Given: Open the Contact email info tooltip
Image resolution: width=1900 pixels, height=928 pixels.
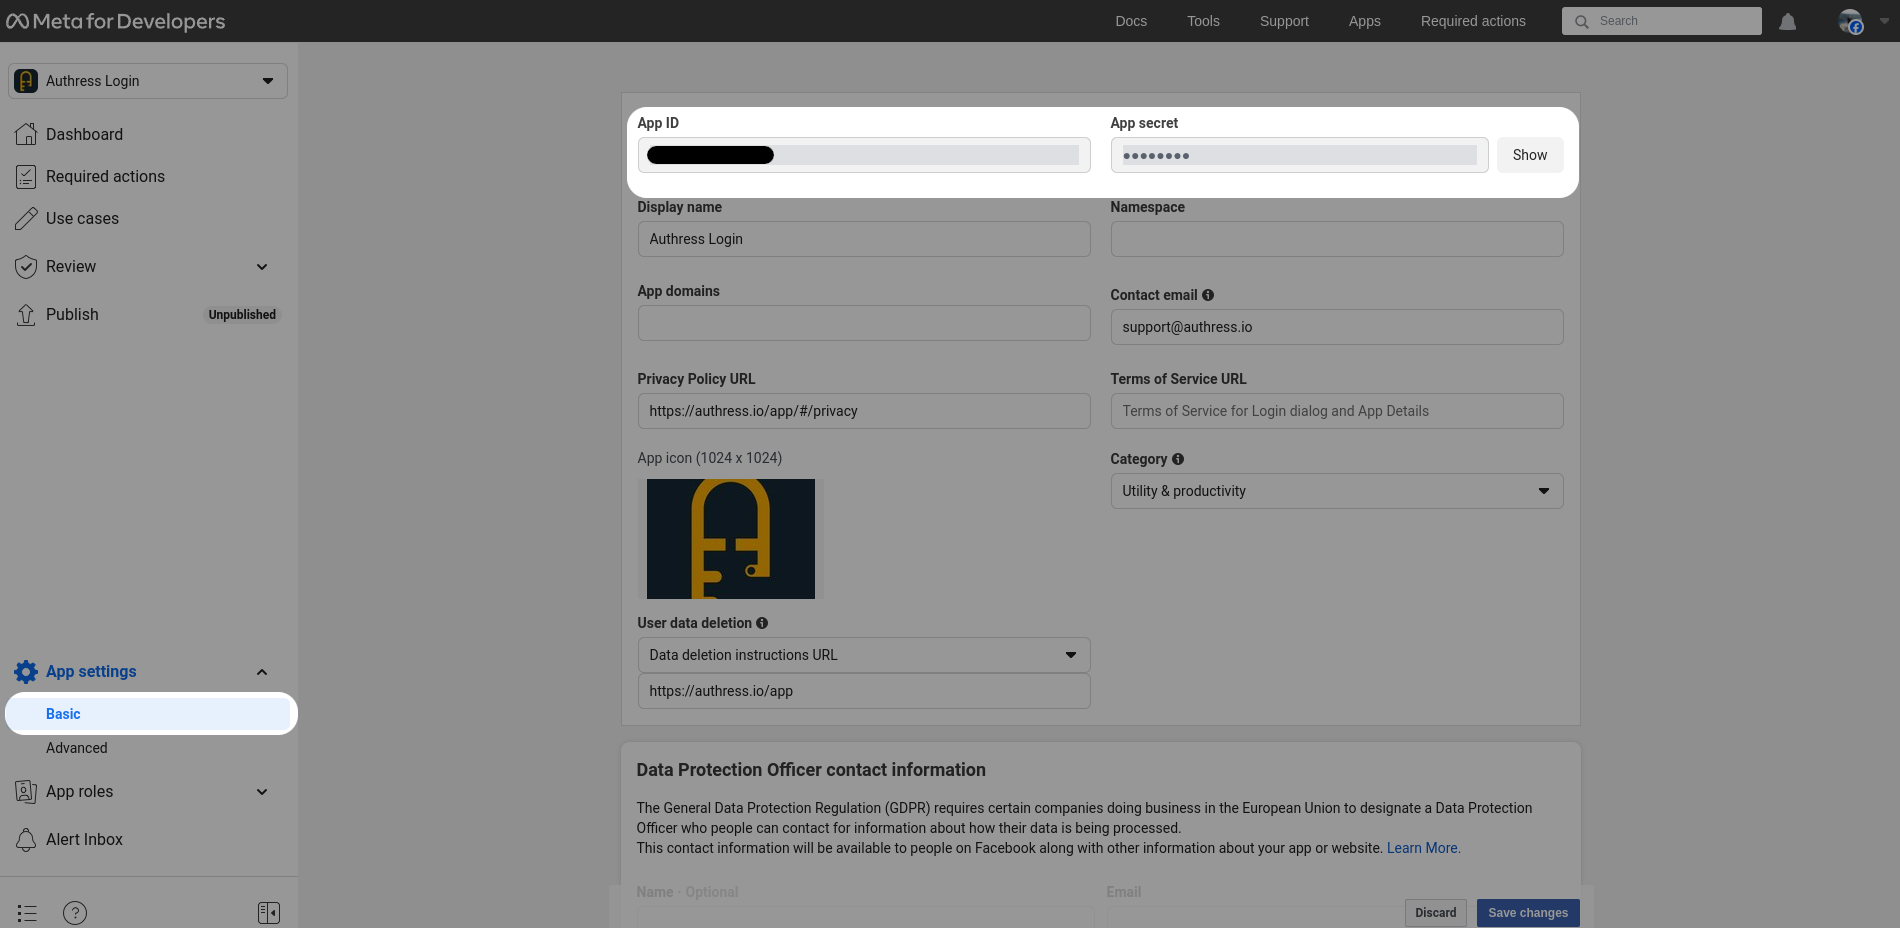Looking at the screenshot, I should (x=1208, y=295).
